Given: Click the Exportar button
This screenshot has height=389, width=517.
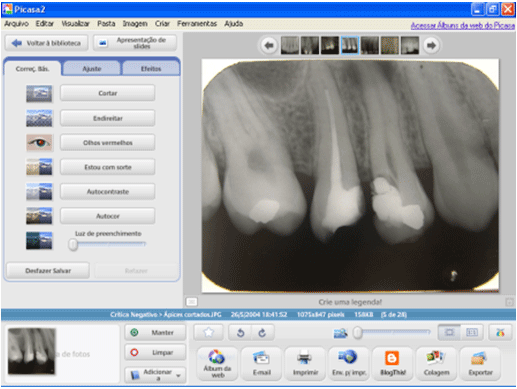Looking at the screenshot, I should click(x=480, y=364).
